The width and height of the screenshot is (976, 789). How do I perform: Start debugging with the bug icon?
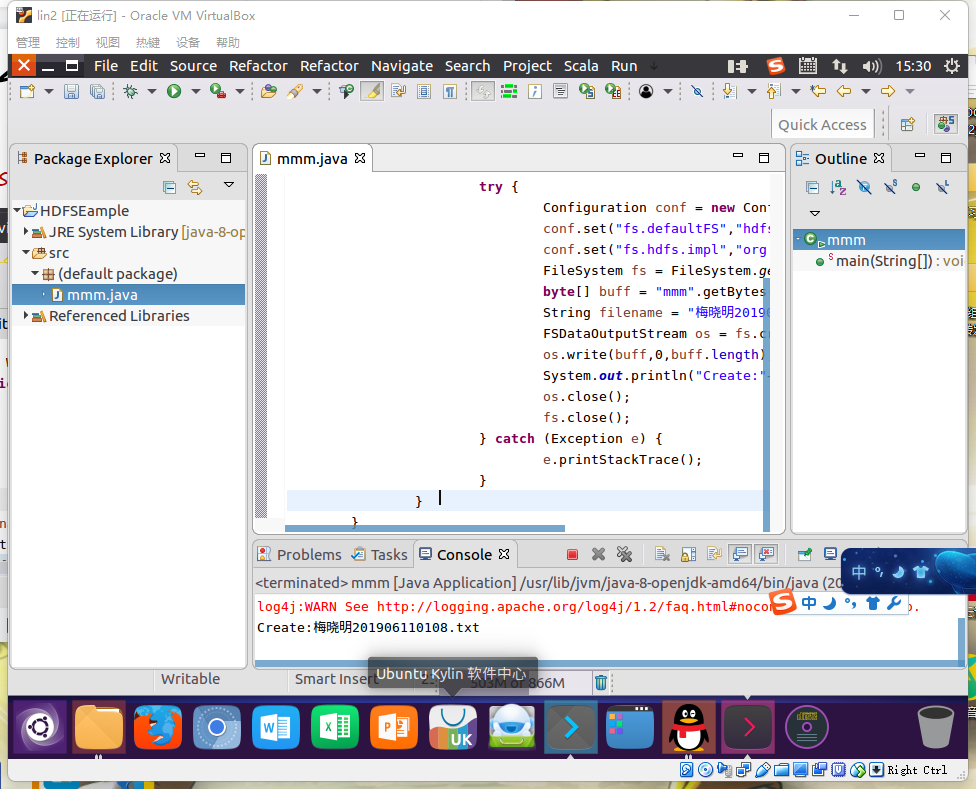point(130,91)
